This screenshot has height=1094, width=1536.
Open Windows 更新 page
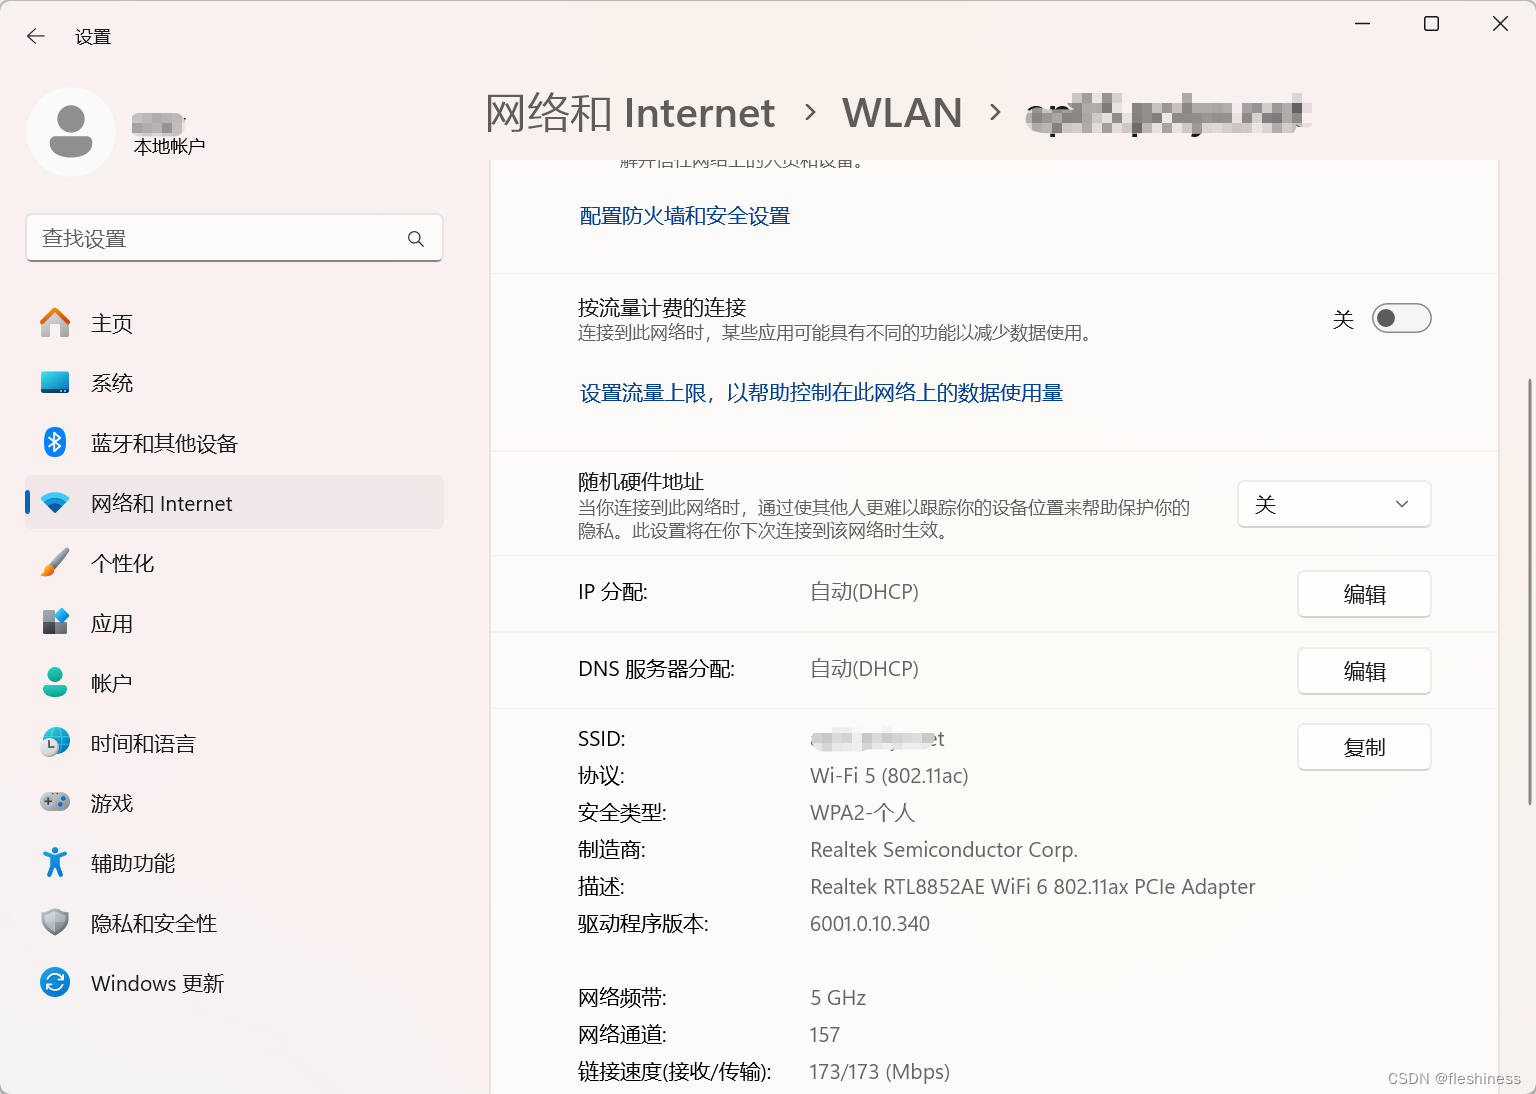coord(157,983)
